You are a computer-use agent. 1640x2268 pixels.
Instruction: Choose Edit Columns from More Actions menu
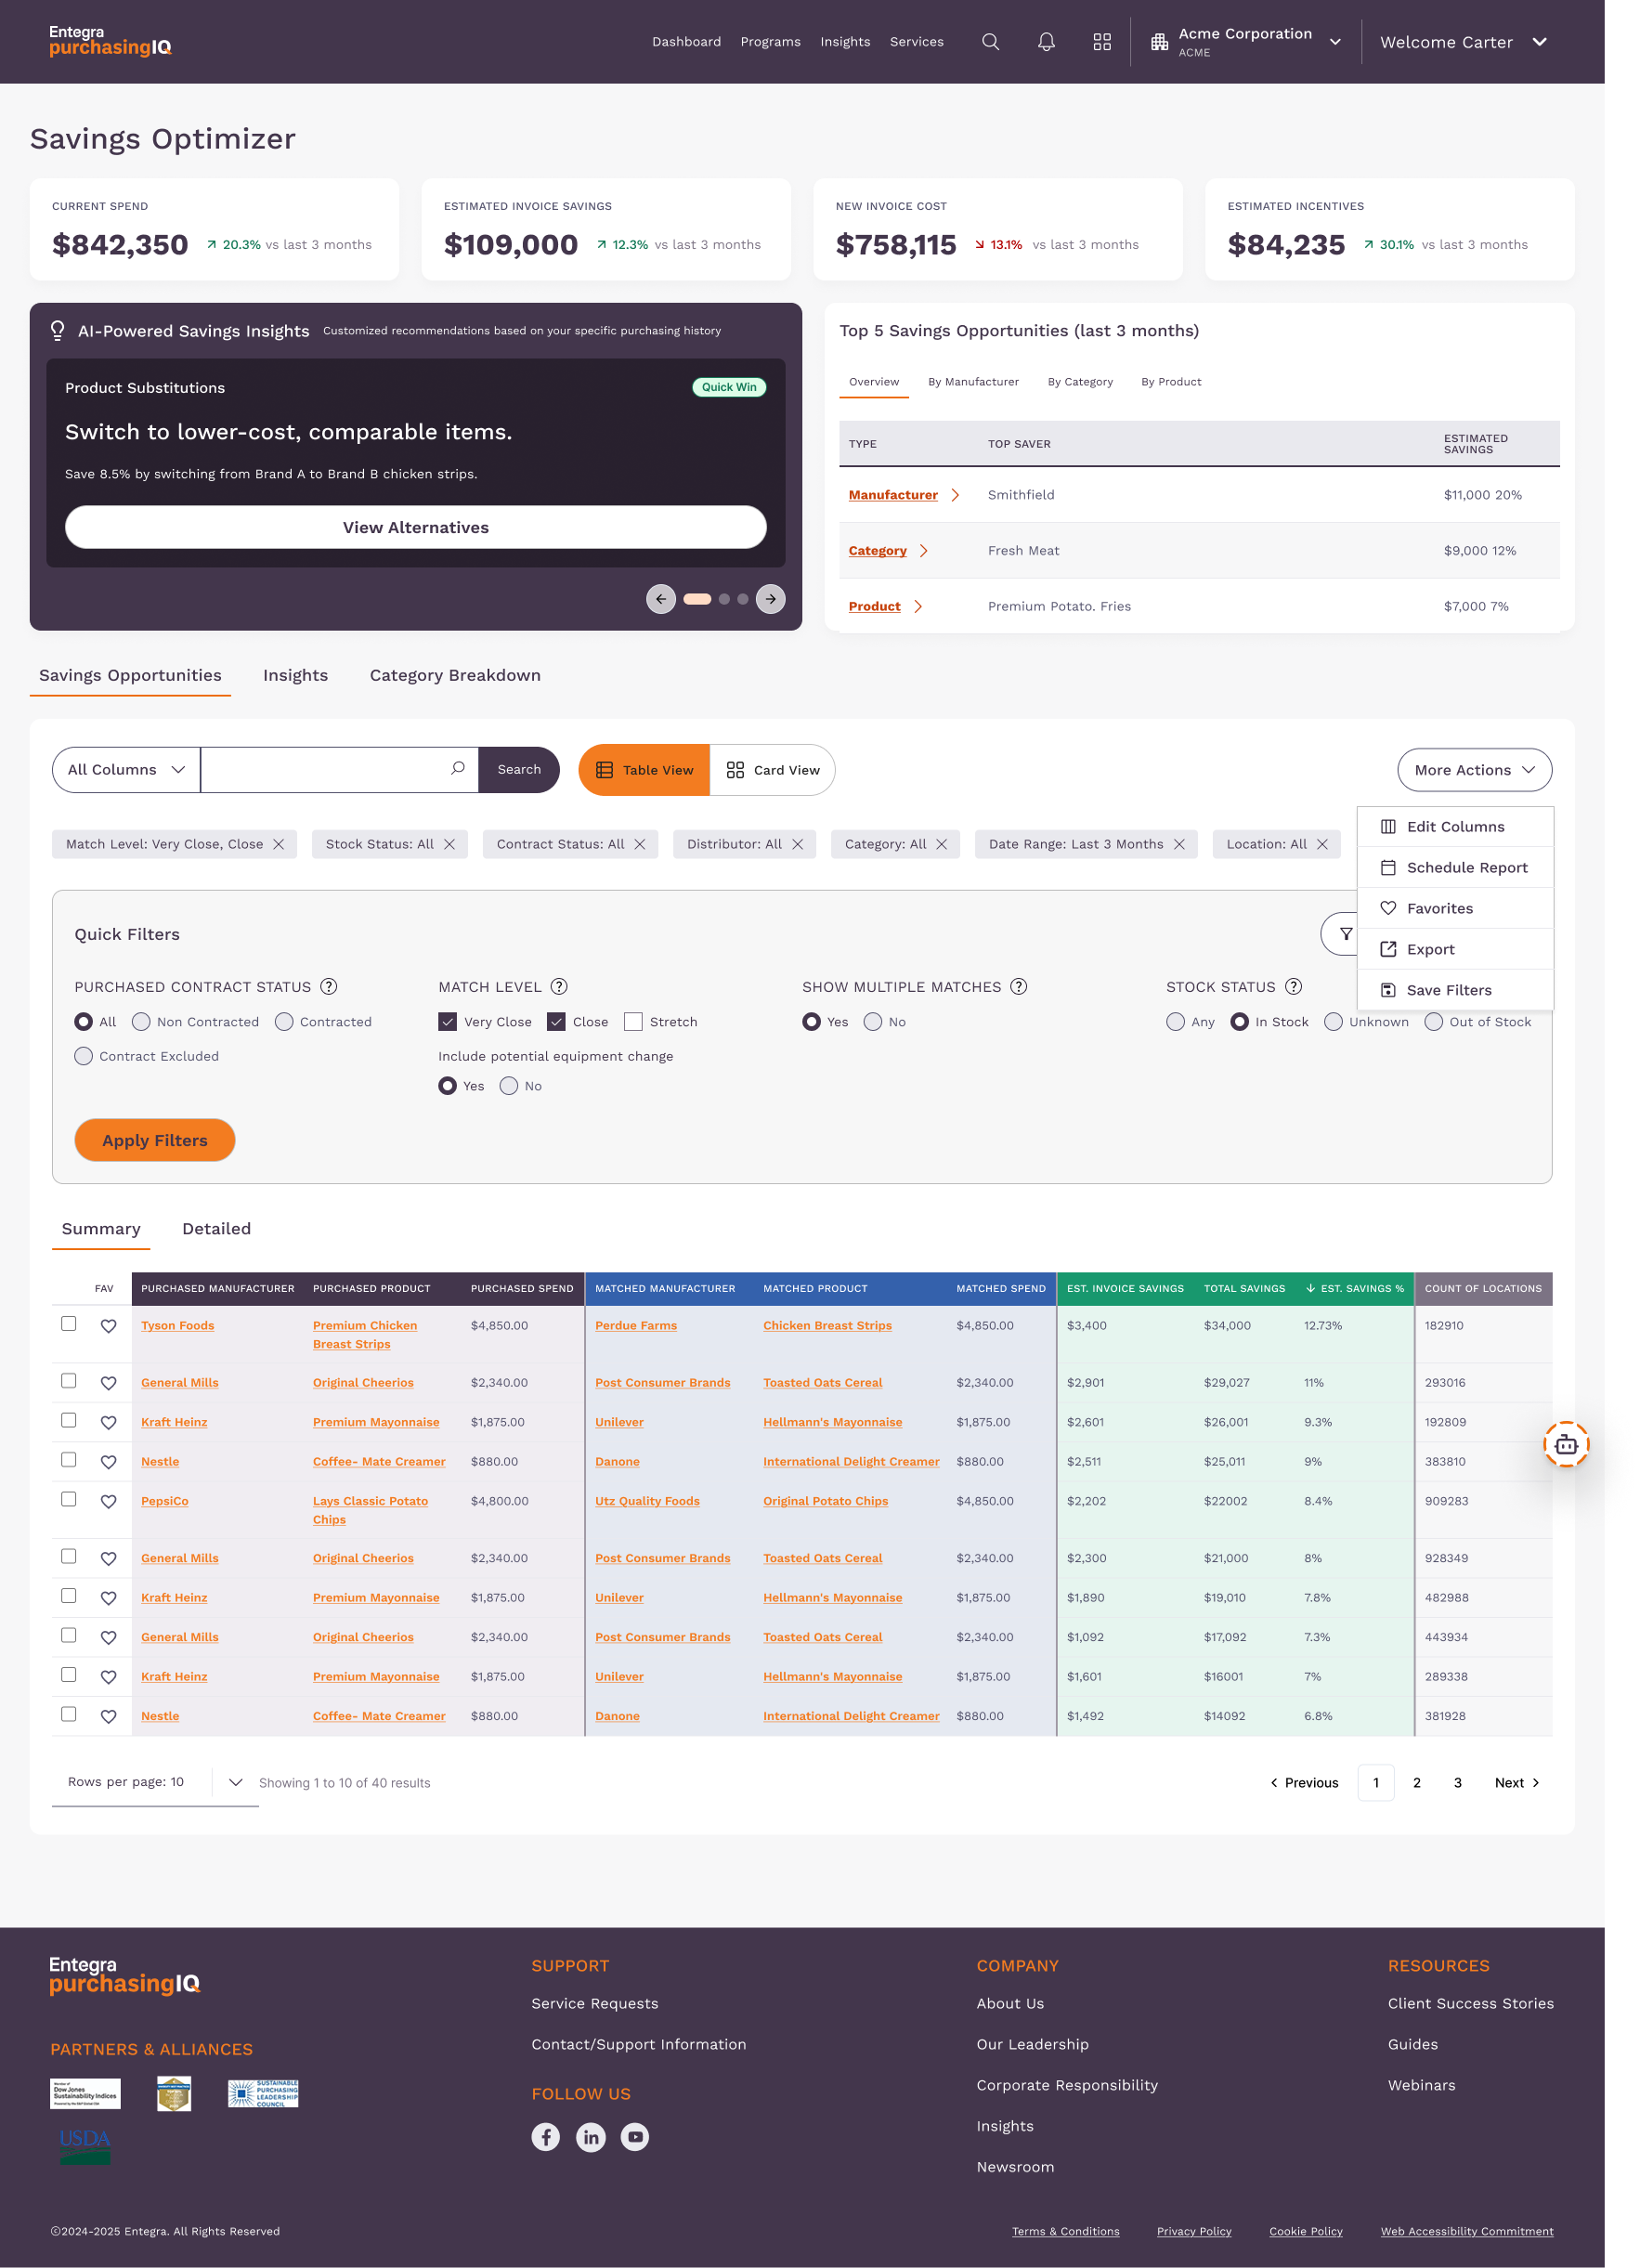pyautogui.click(x=1455, y=827)
